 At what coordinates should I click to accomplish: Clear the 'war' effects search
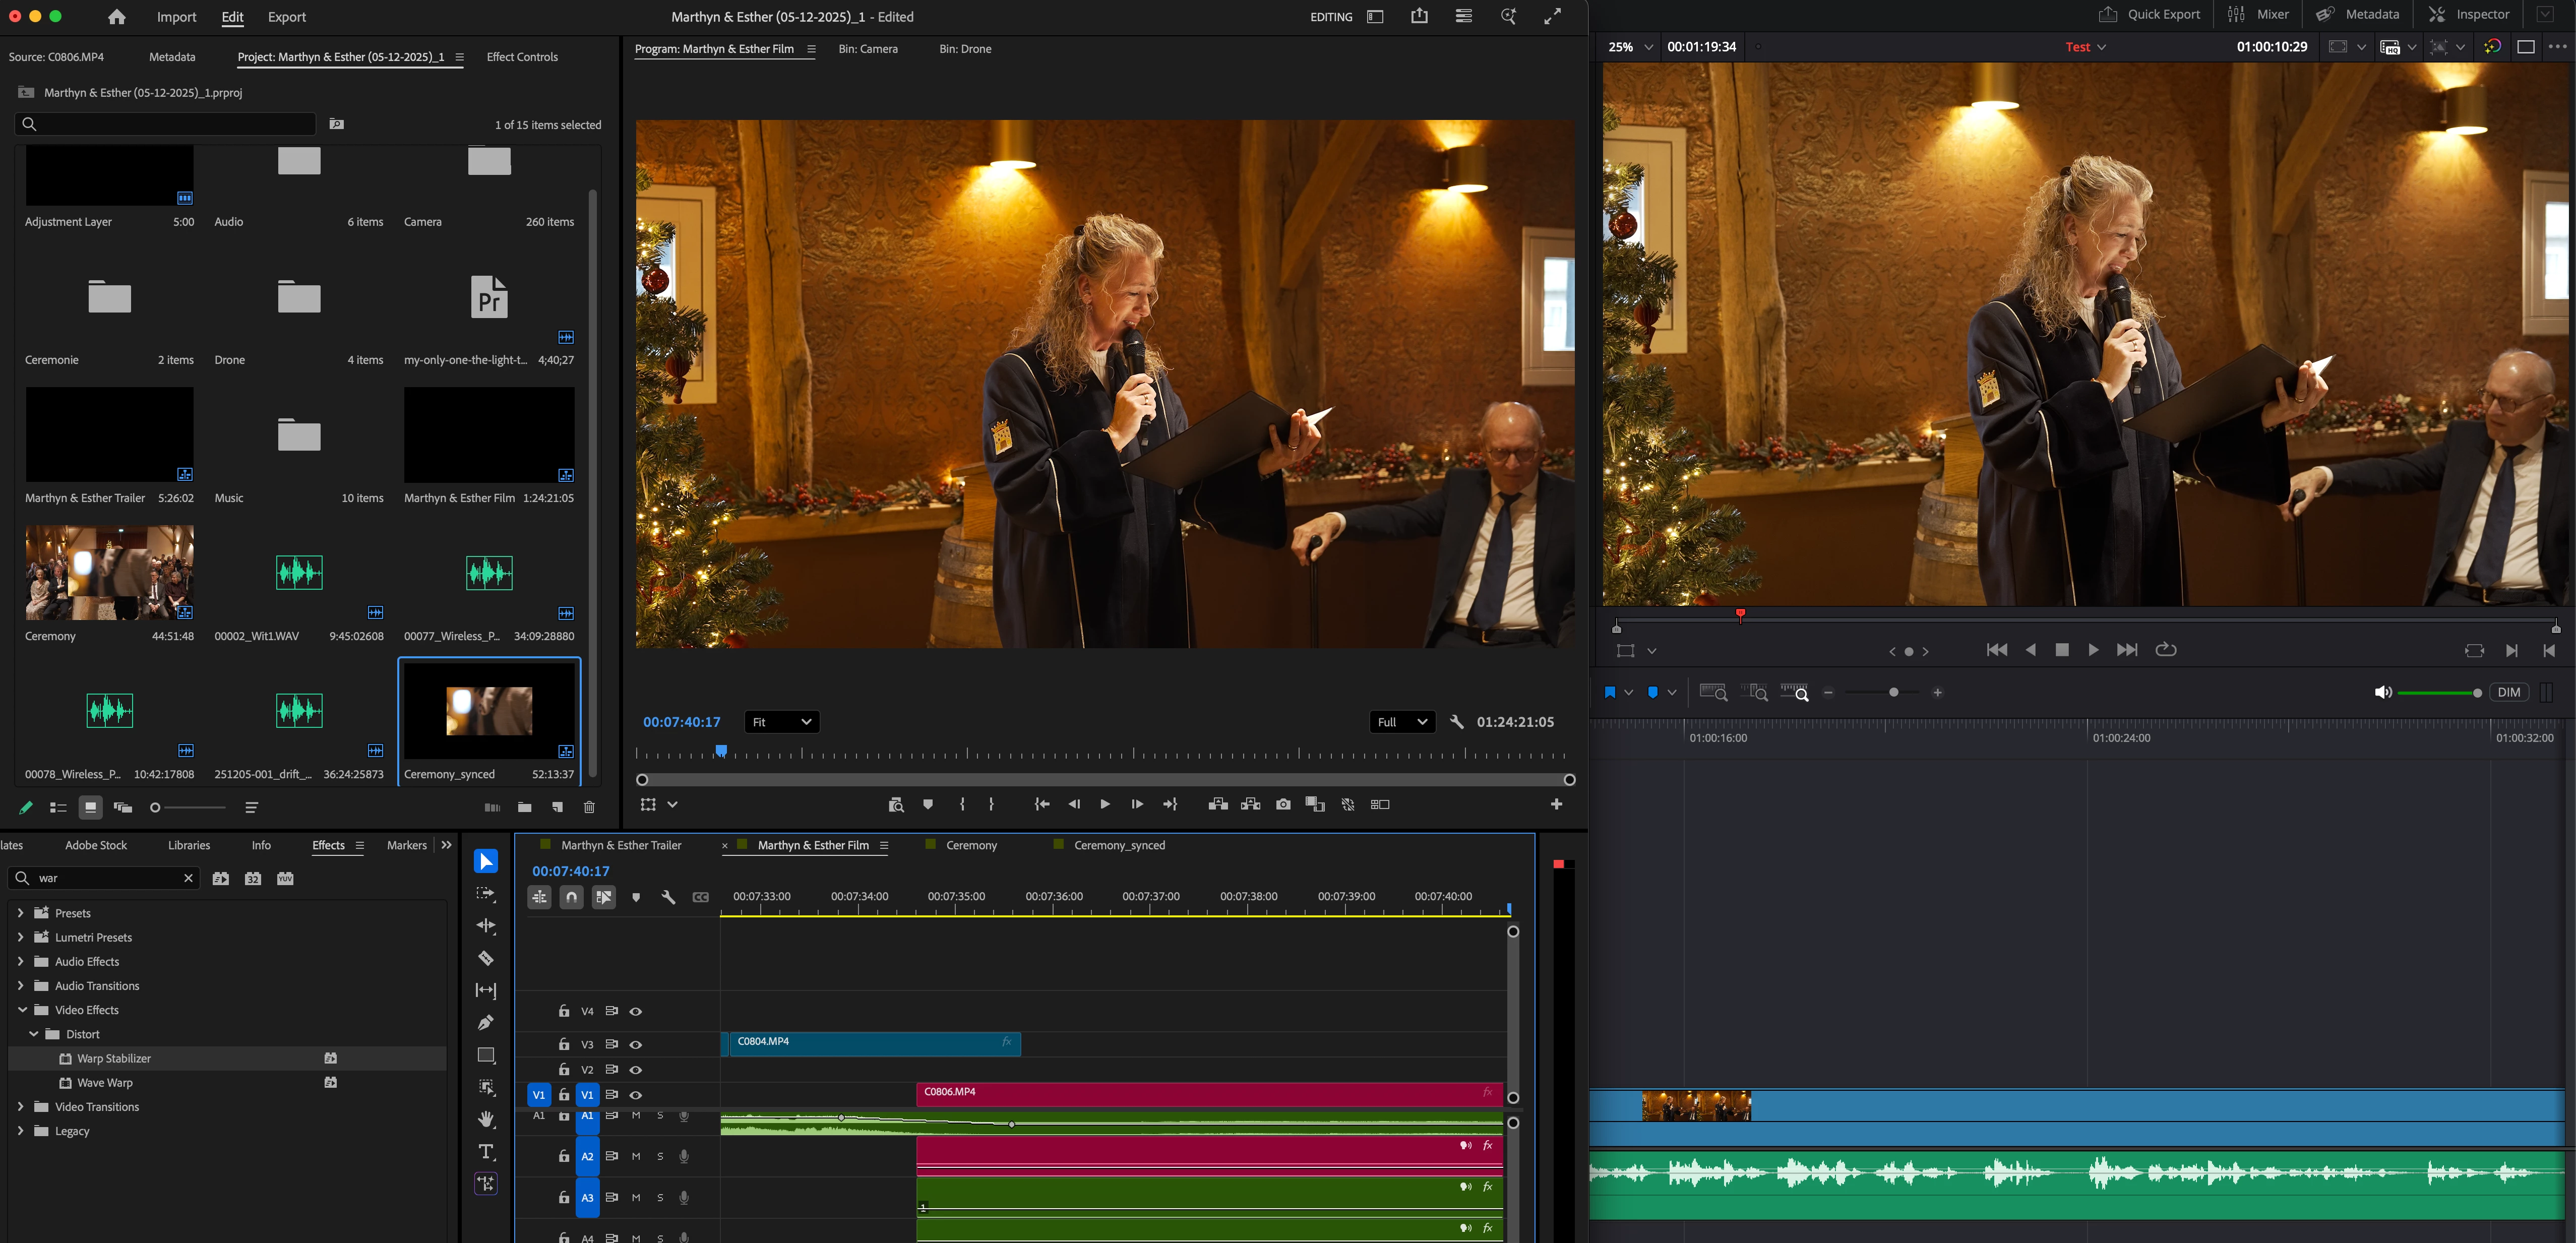coord(188,878)
